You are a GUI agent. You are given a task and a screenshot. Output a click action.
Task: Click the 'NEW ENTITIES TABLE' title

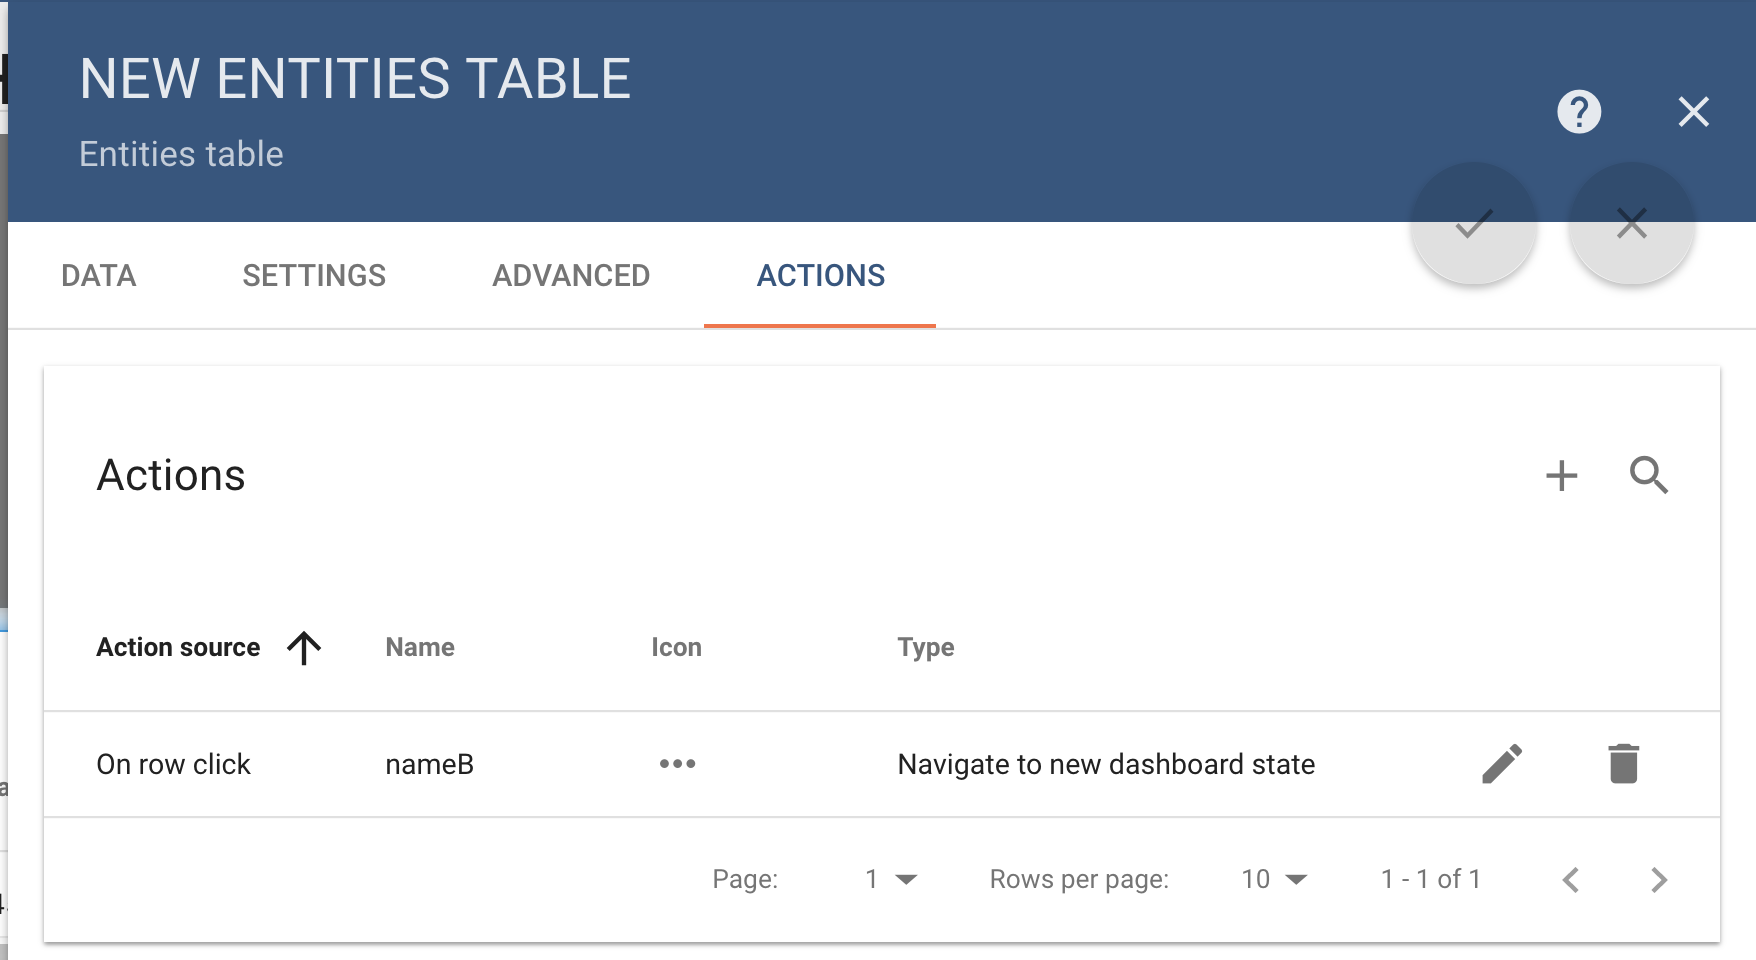point(355,79)
